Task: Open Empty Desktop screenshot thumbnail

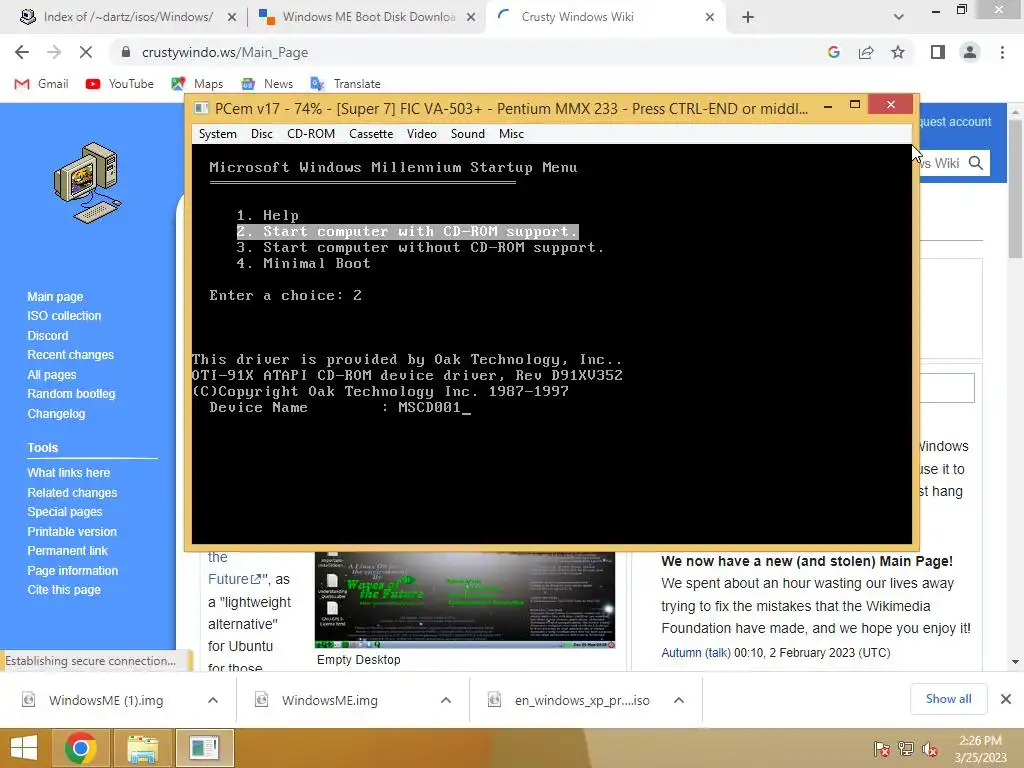Action: pyautogui.click(x=465, y=600)
